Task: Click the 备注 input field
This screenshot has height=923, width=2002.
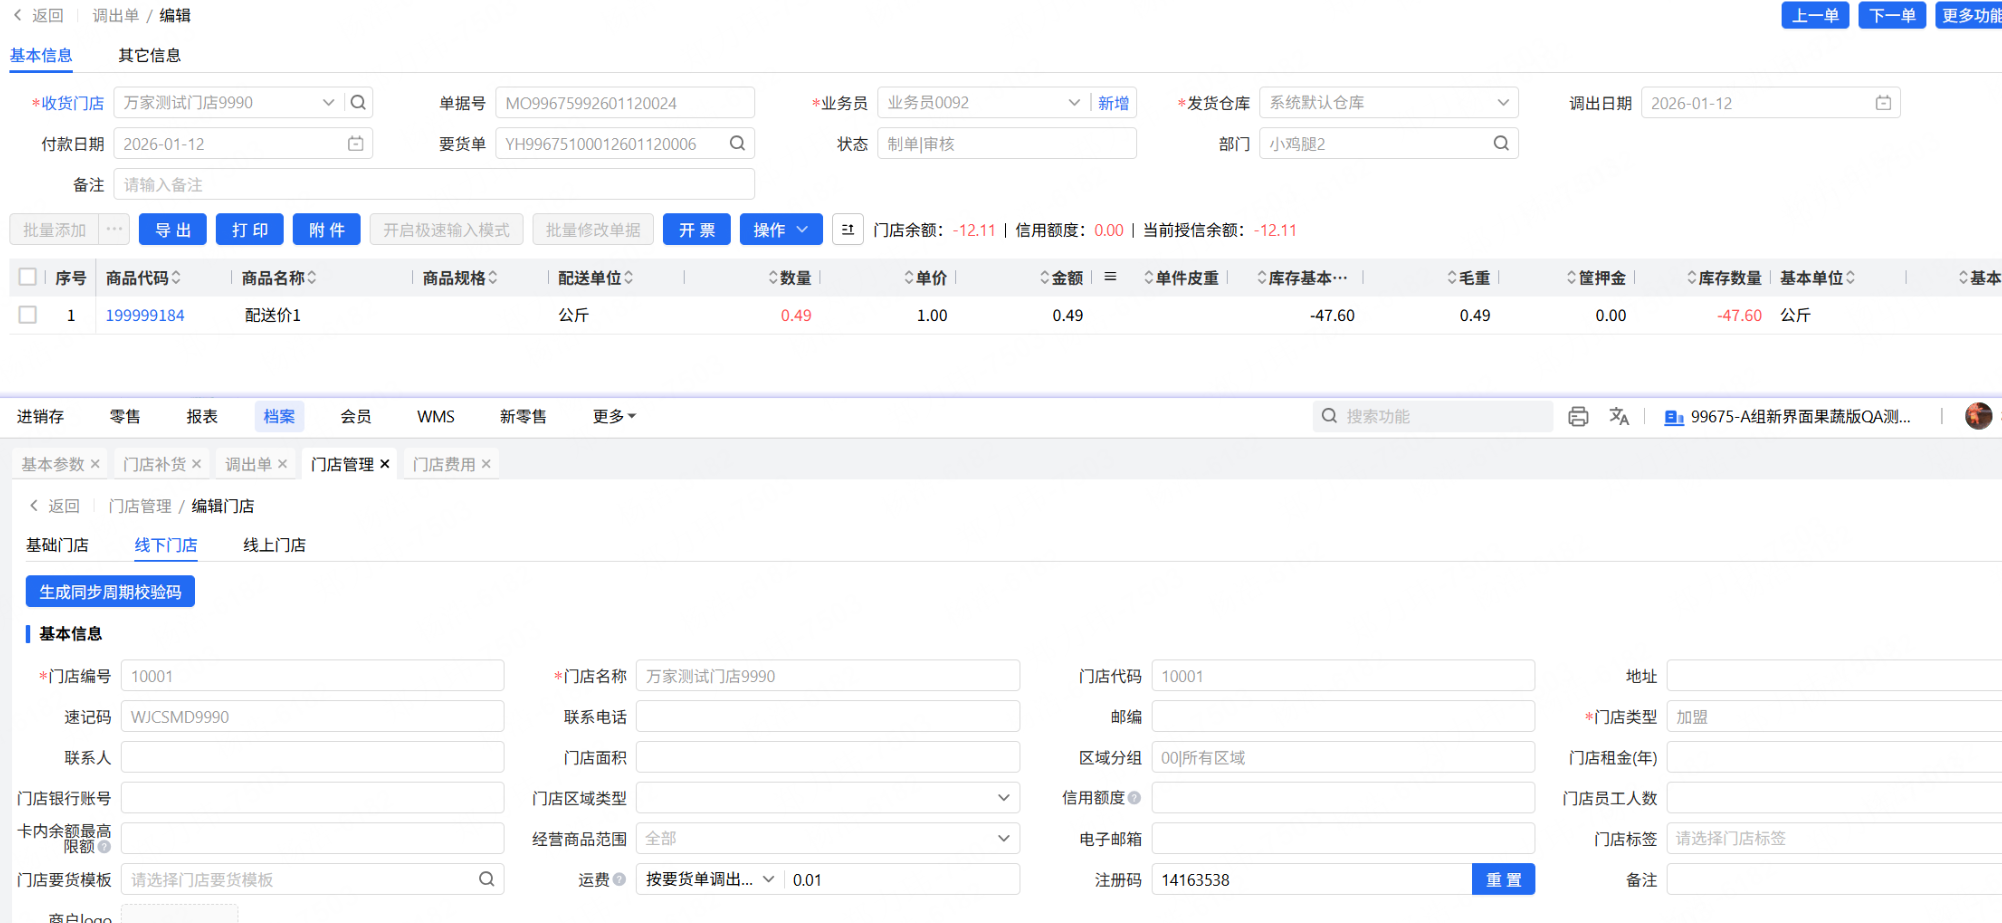Action: click(x=434, y=185)
